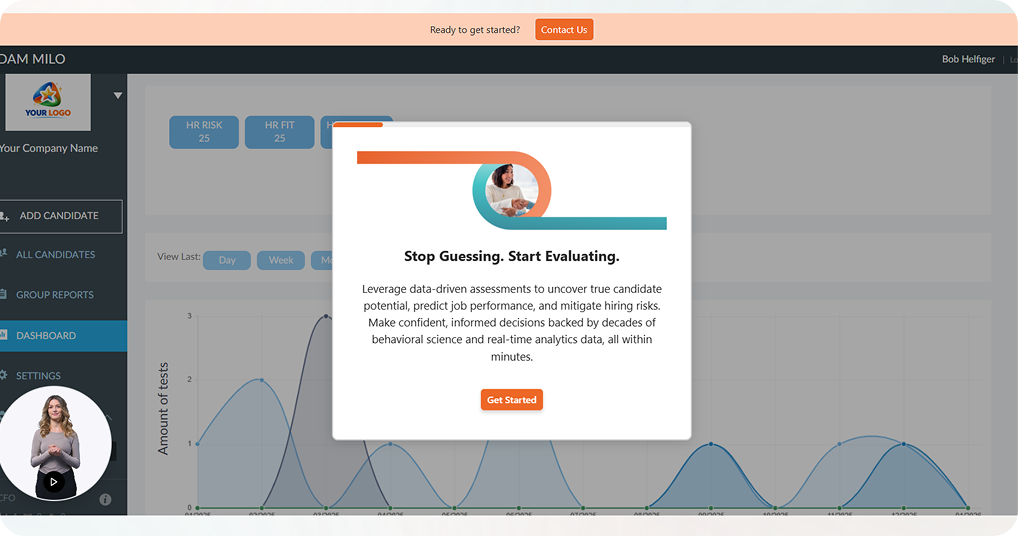Select the HR RISK 25 tile
1018x536 pixels.
coord(204,132)
